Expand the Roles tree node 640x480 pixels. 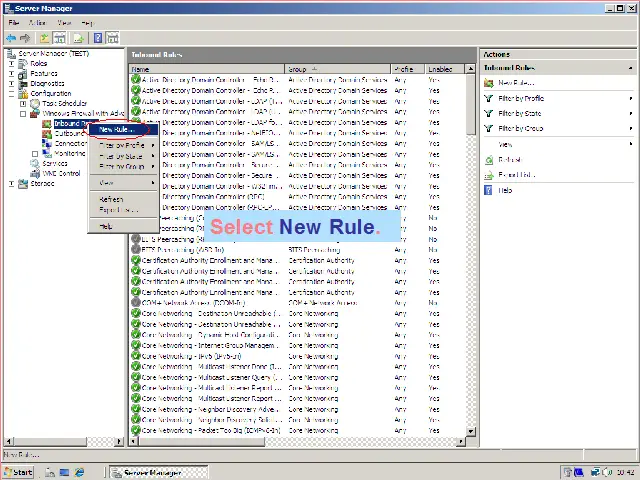[11, 64]
